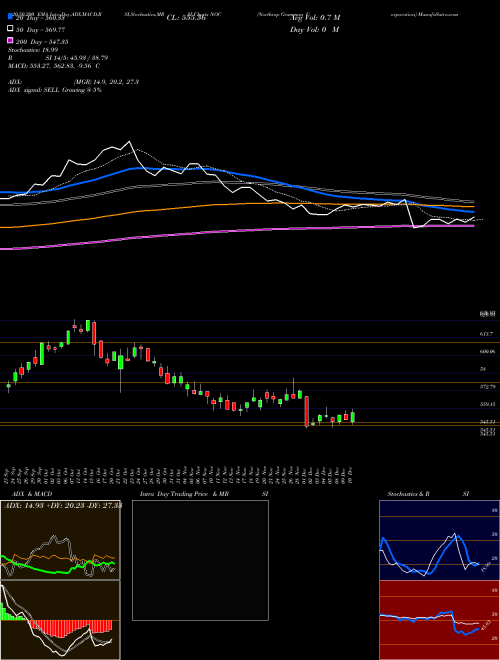Select the 'Day Vol: 0 M' text
Screen dimensions: 500x660
(x=314, y=29)
